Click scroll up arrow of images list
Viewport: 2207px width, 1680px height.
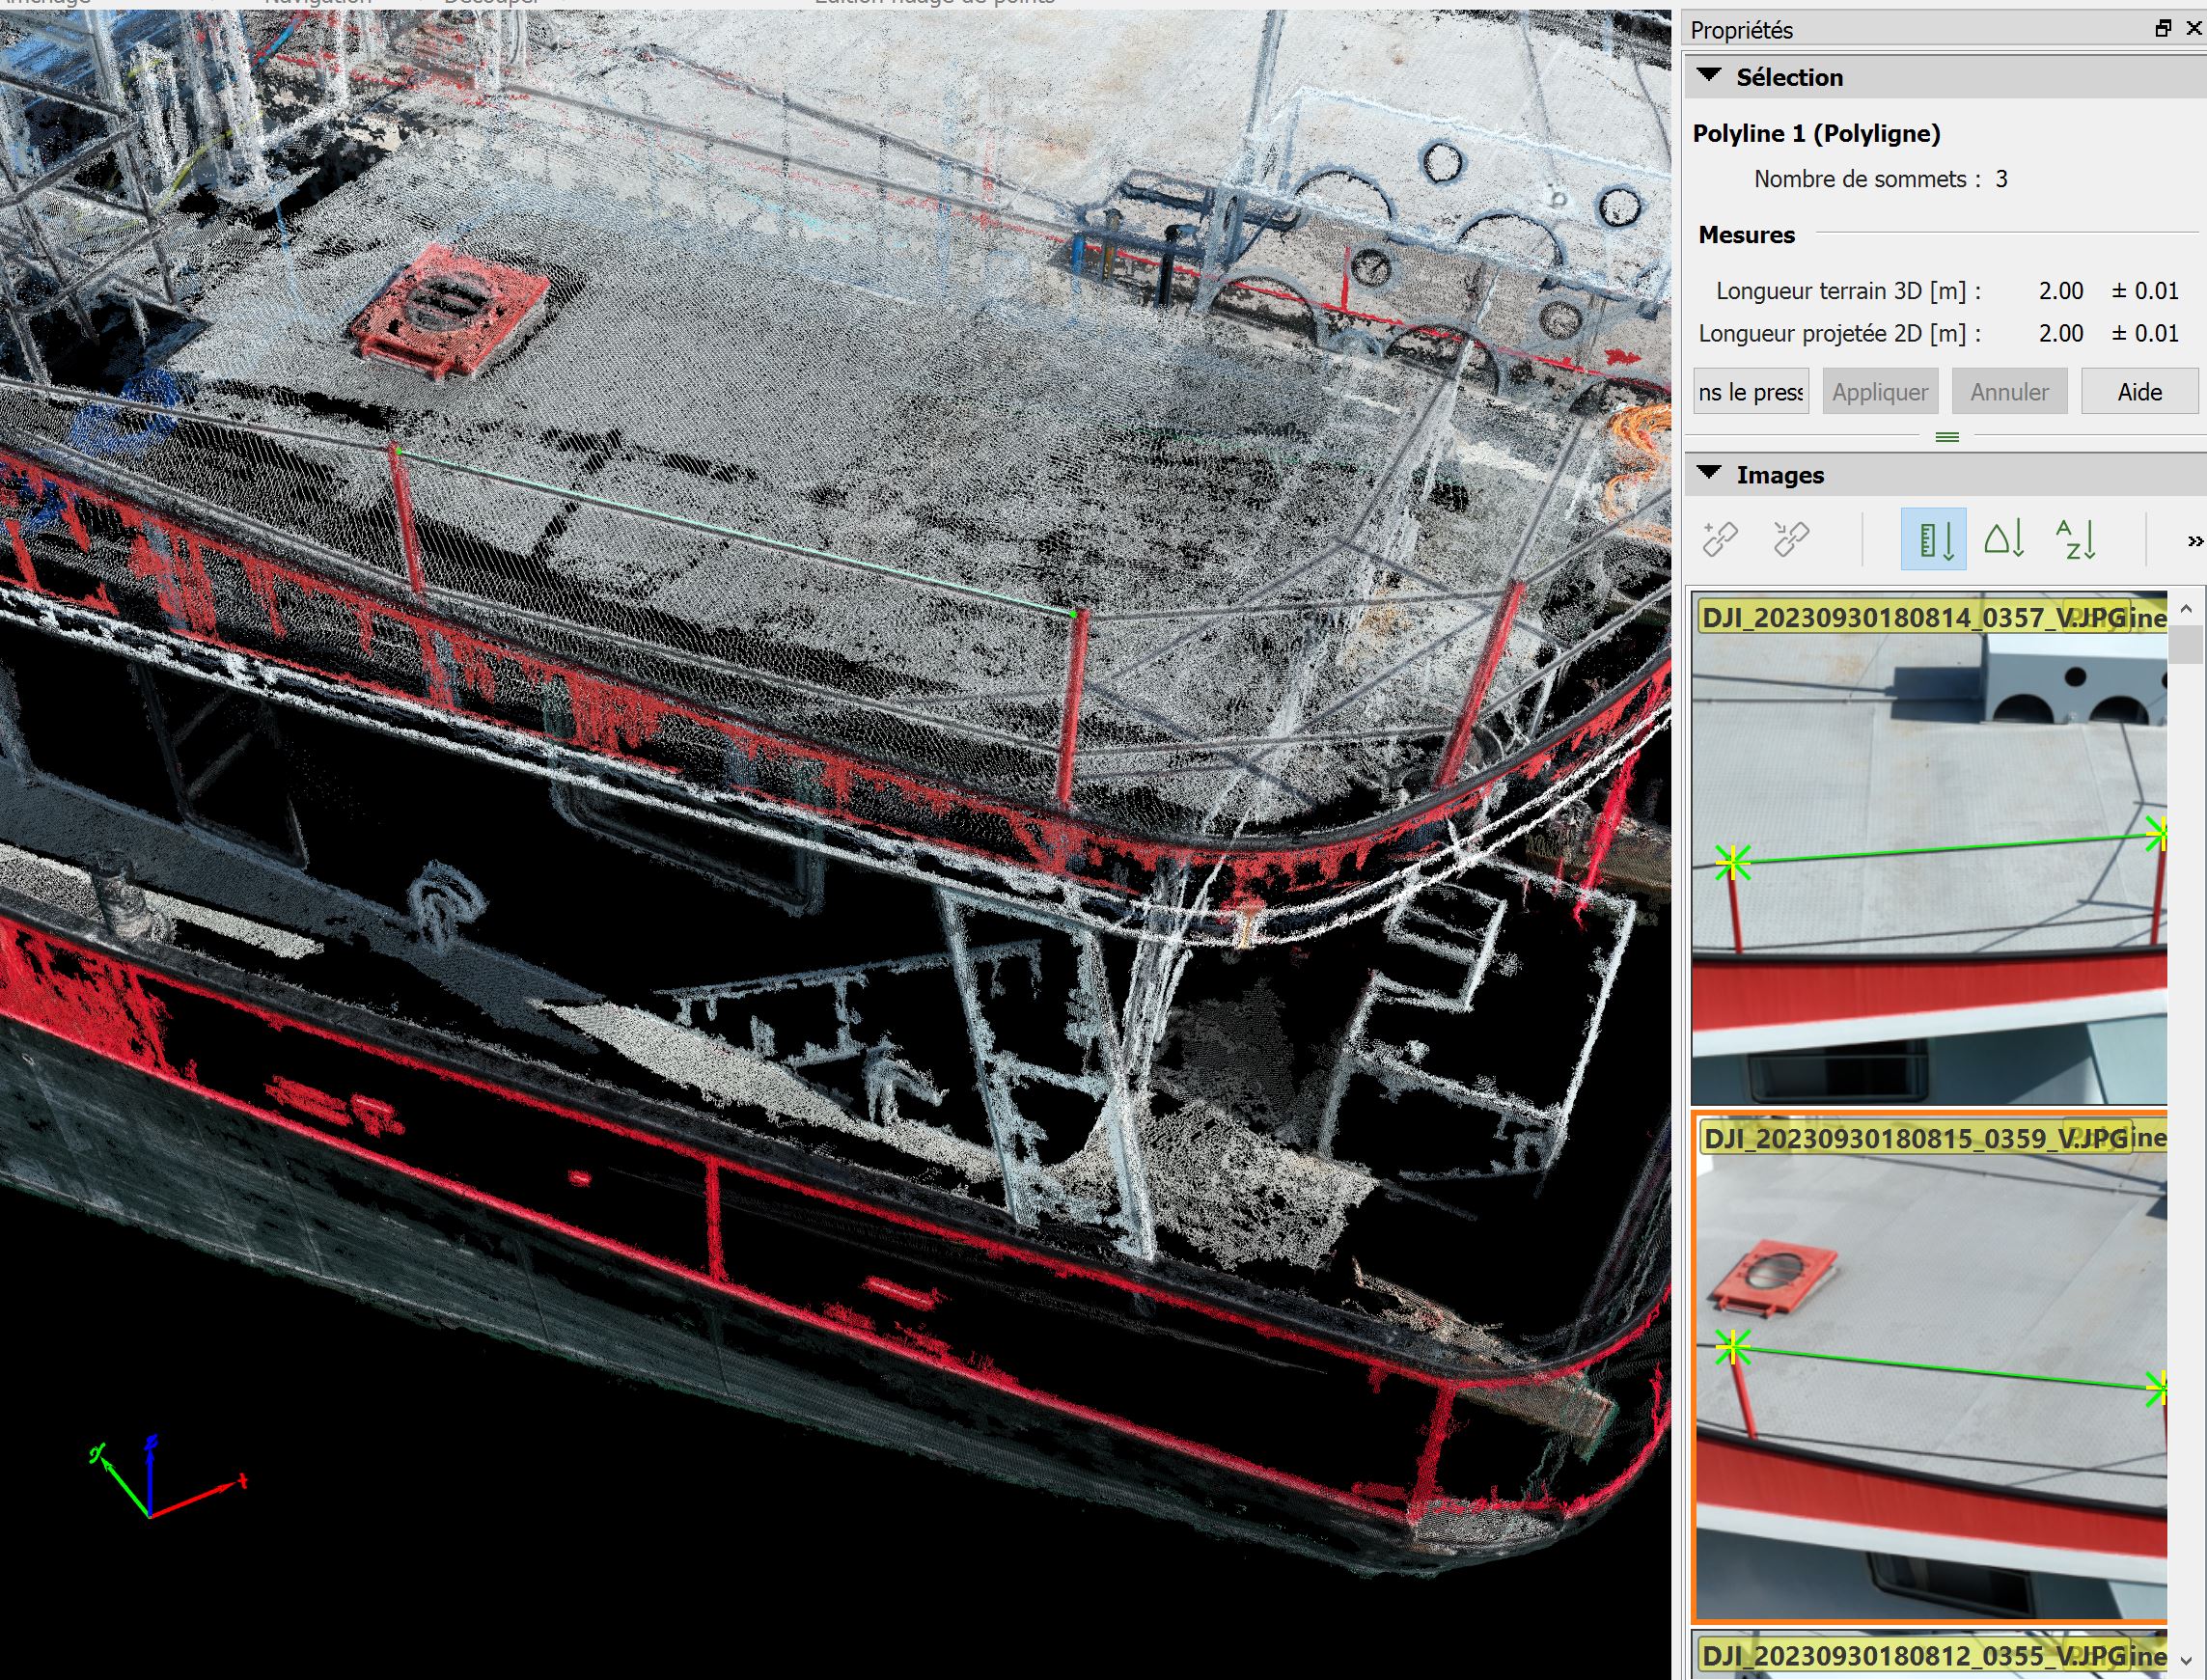pos(2186,608)
